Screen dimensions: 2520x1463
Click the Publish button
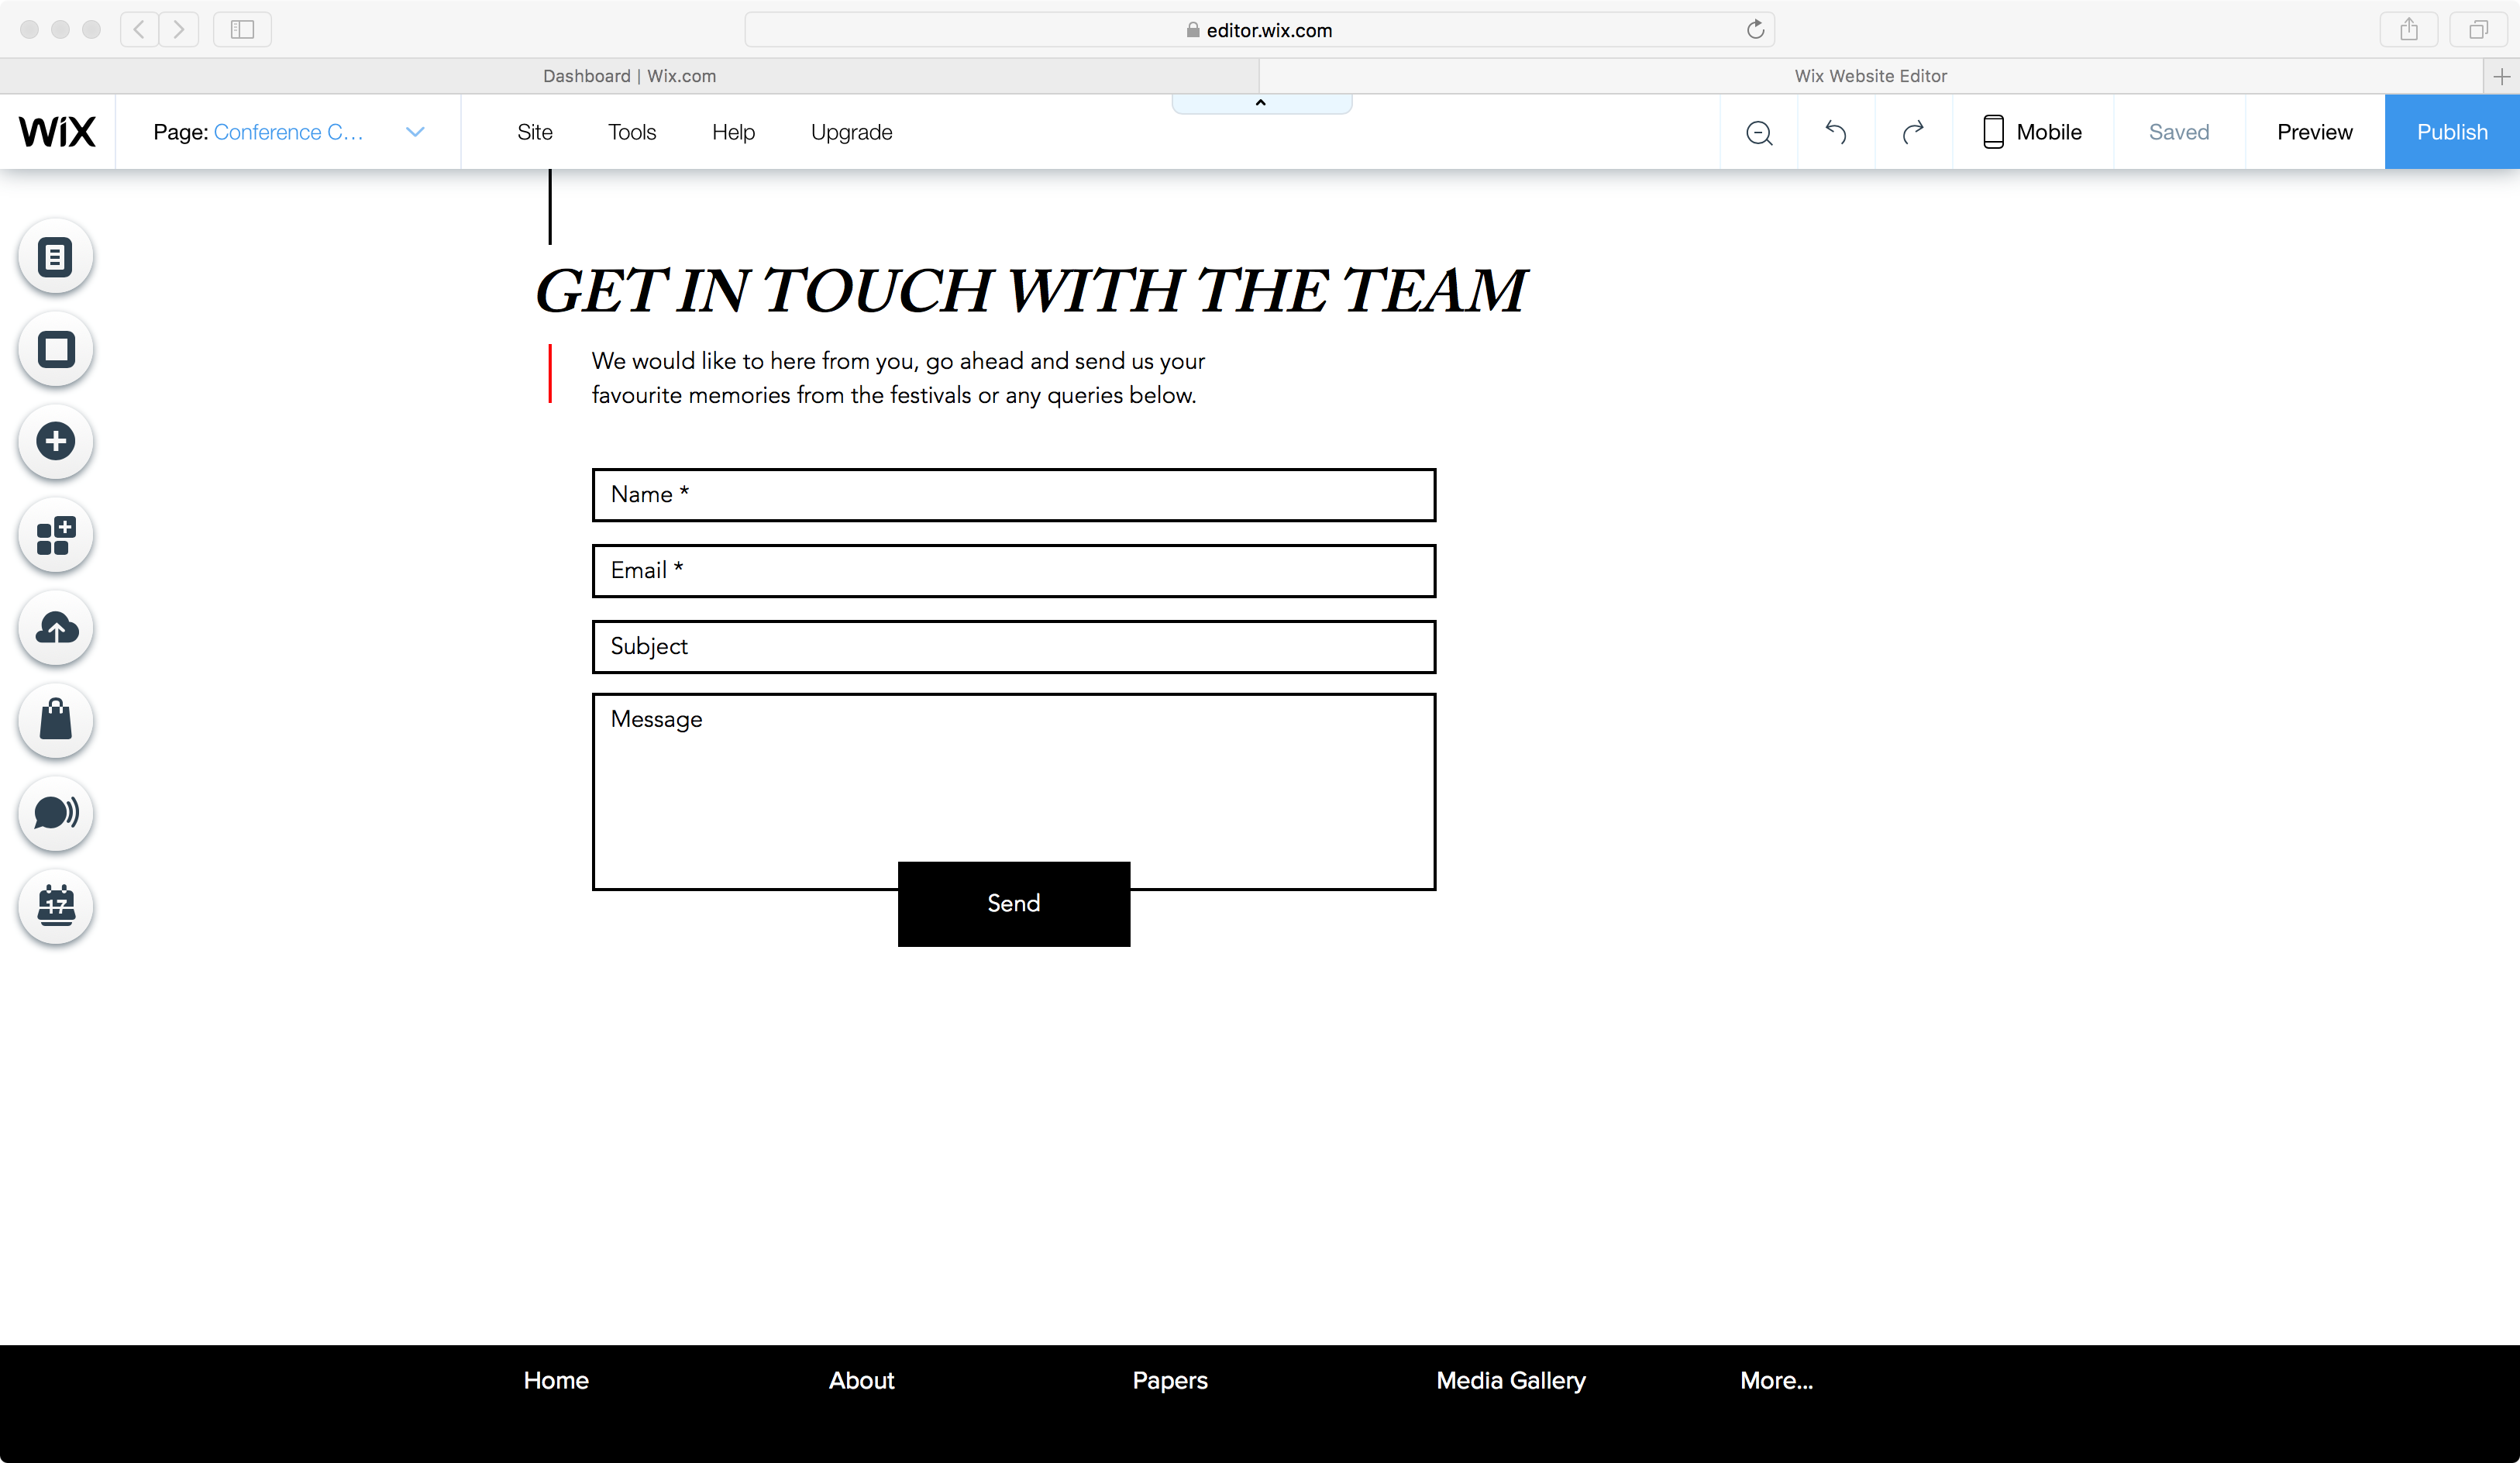click(2452, 132)
